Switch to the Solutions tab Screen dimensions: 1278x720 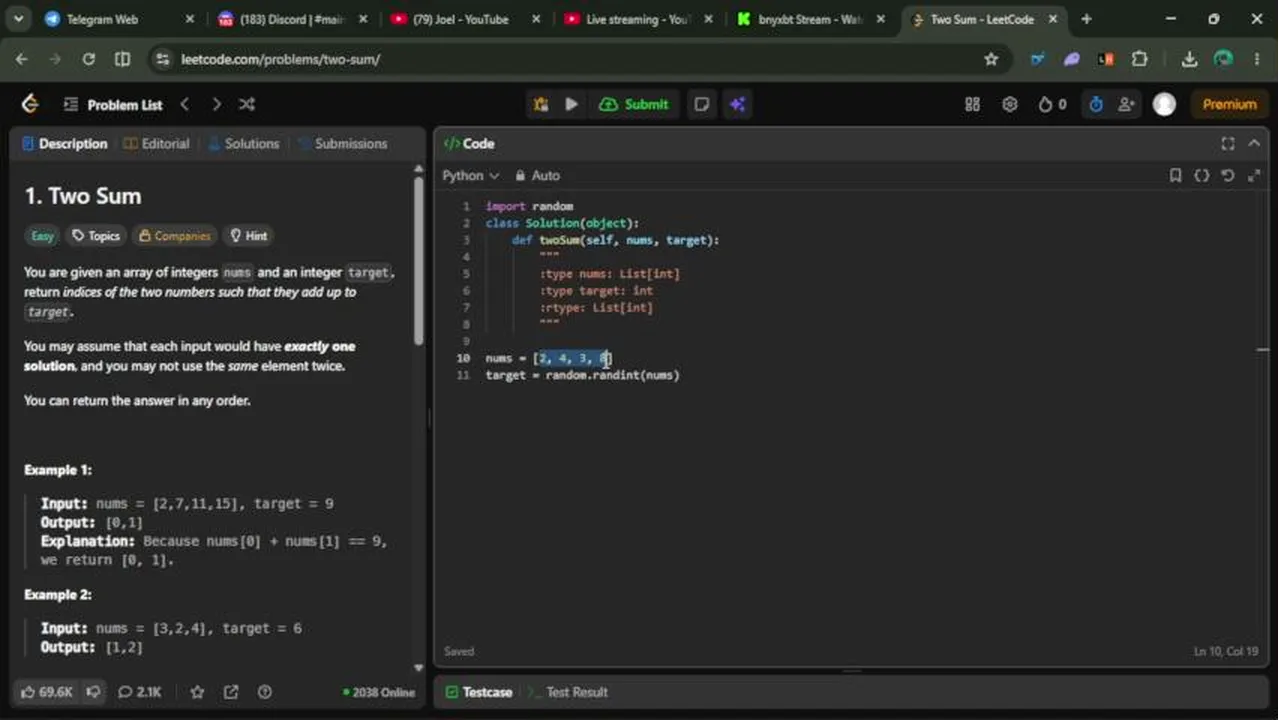[243, 144]
